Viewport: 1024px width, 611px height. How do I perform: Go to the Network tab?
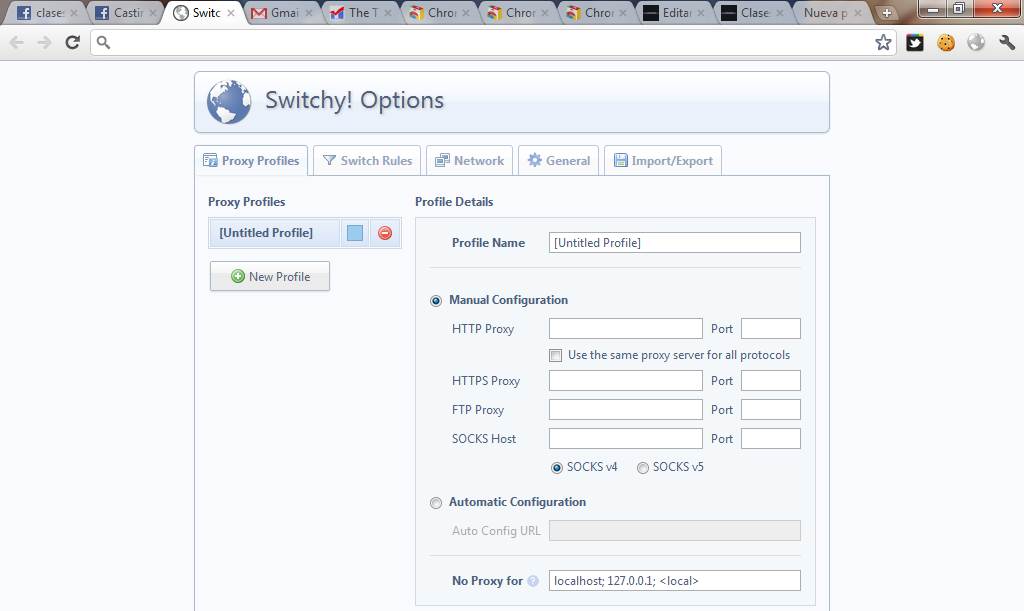click(x=469, y=160)
